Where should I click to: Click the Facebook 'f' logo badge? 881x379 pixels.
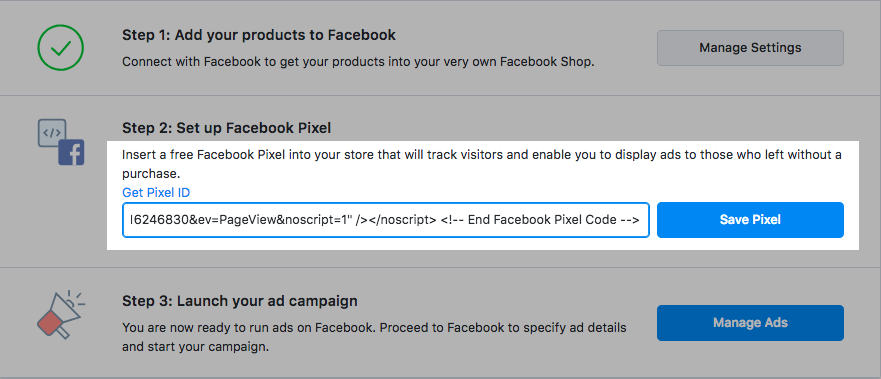[71, 152]
